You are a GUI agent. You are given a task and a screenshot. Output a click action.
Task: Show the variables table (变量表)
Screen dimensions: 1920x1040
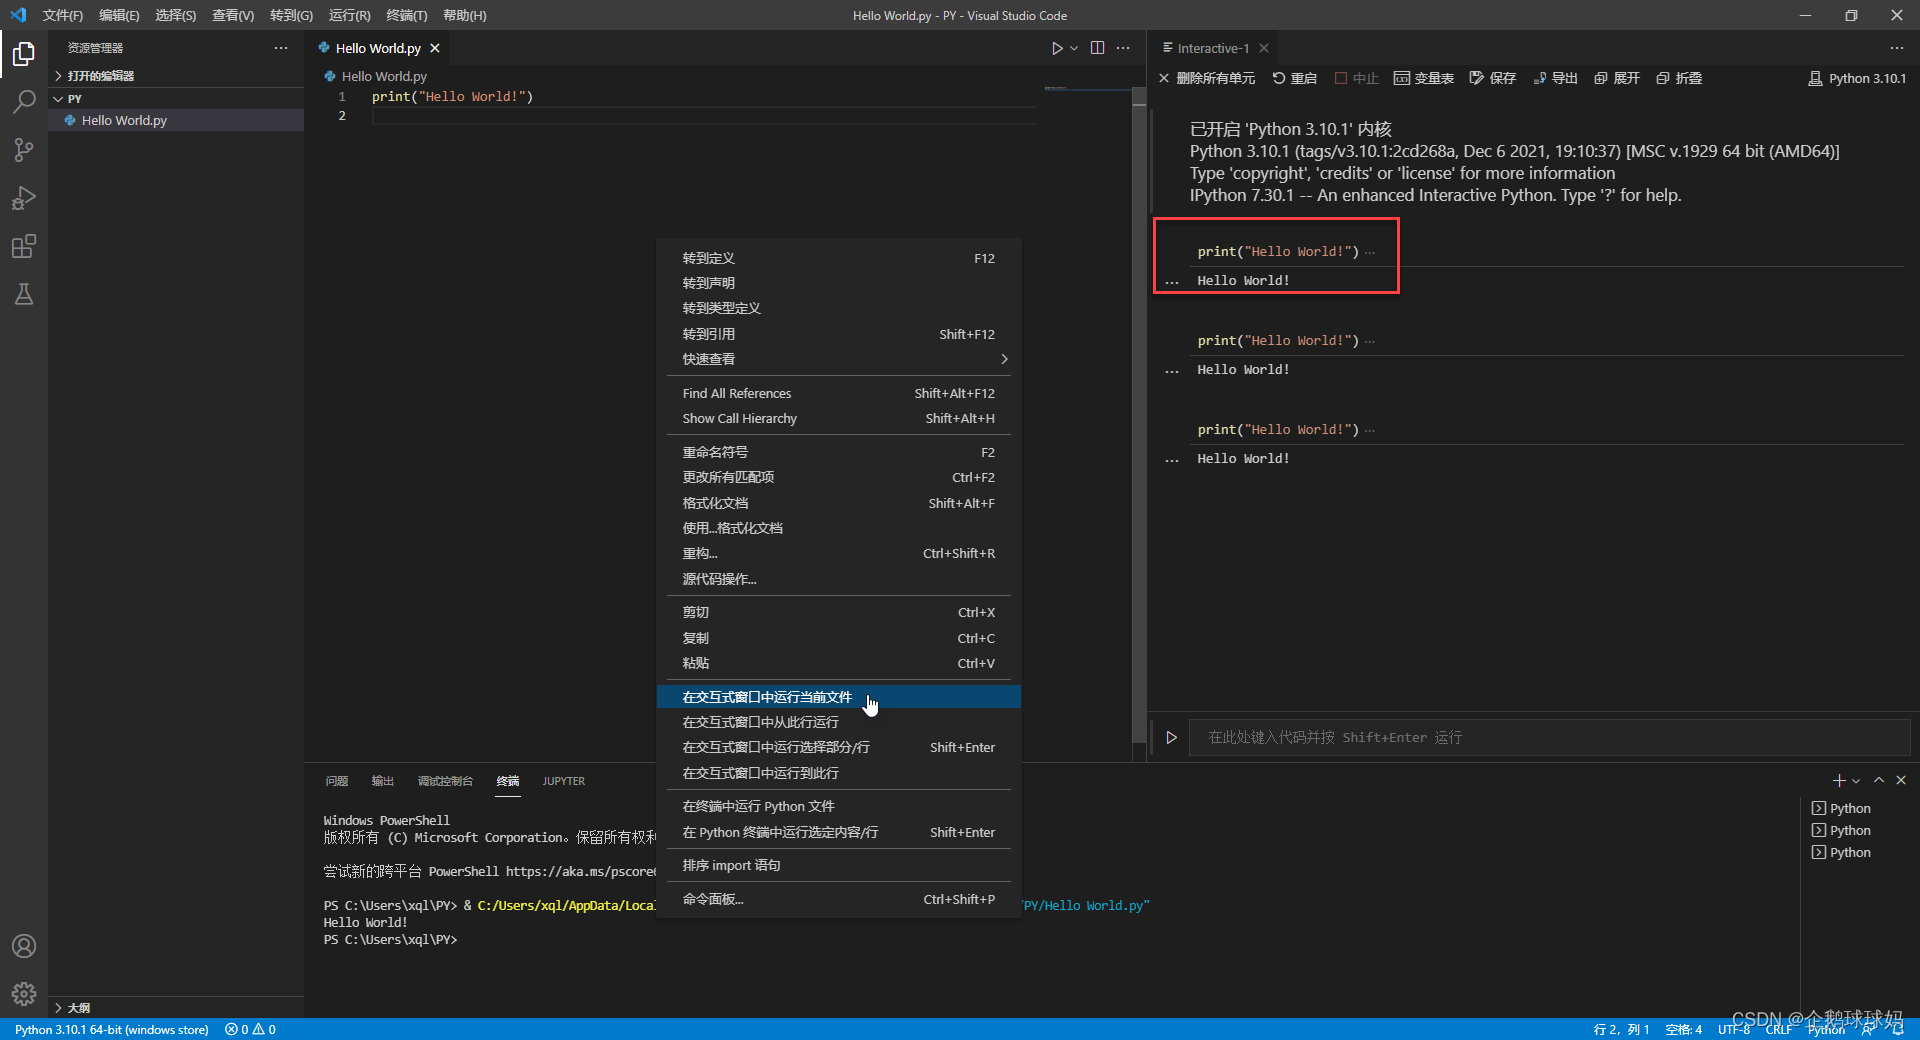click(1423, 77)
